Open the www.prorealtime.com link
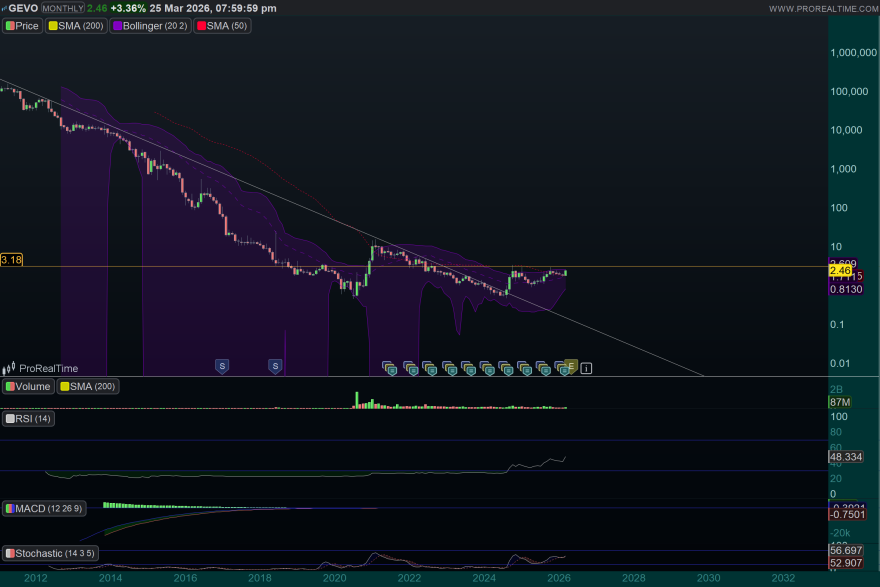The height and width of the screenshot is (587, 880). click(822, 8)
